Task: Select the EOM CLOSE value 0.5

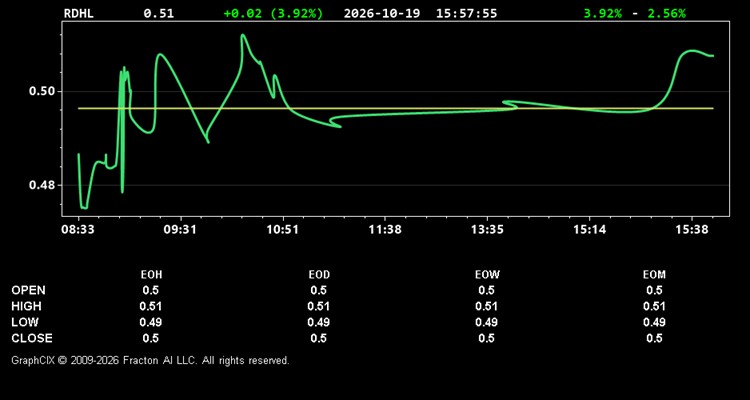Action: tap(654, 338)
